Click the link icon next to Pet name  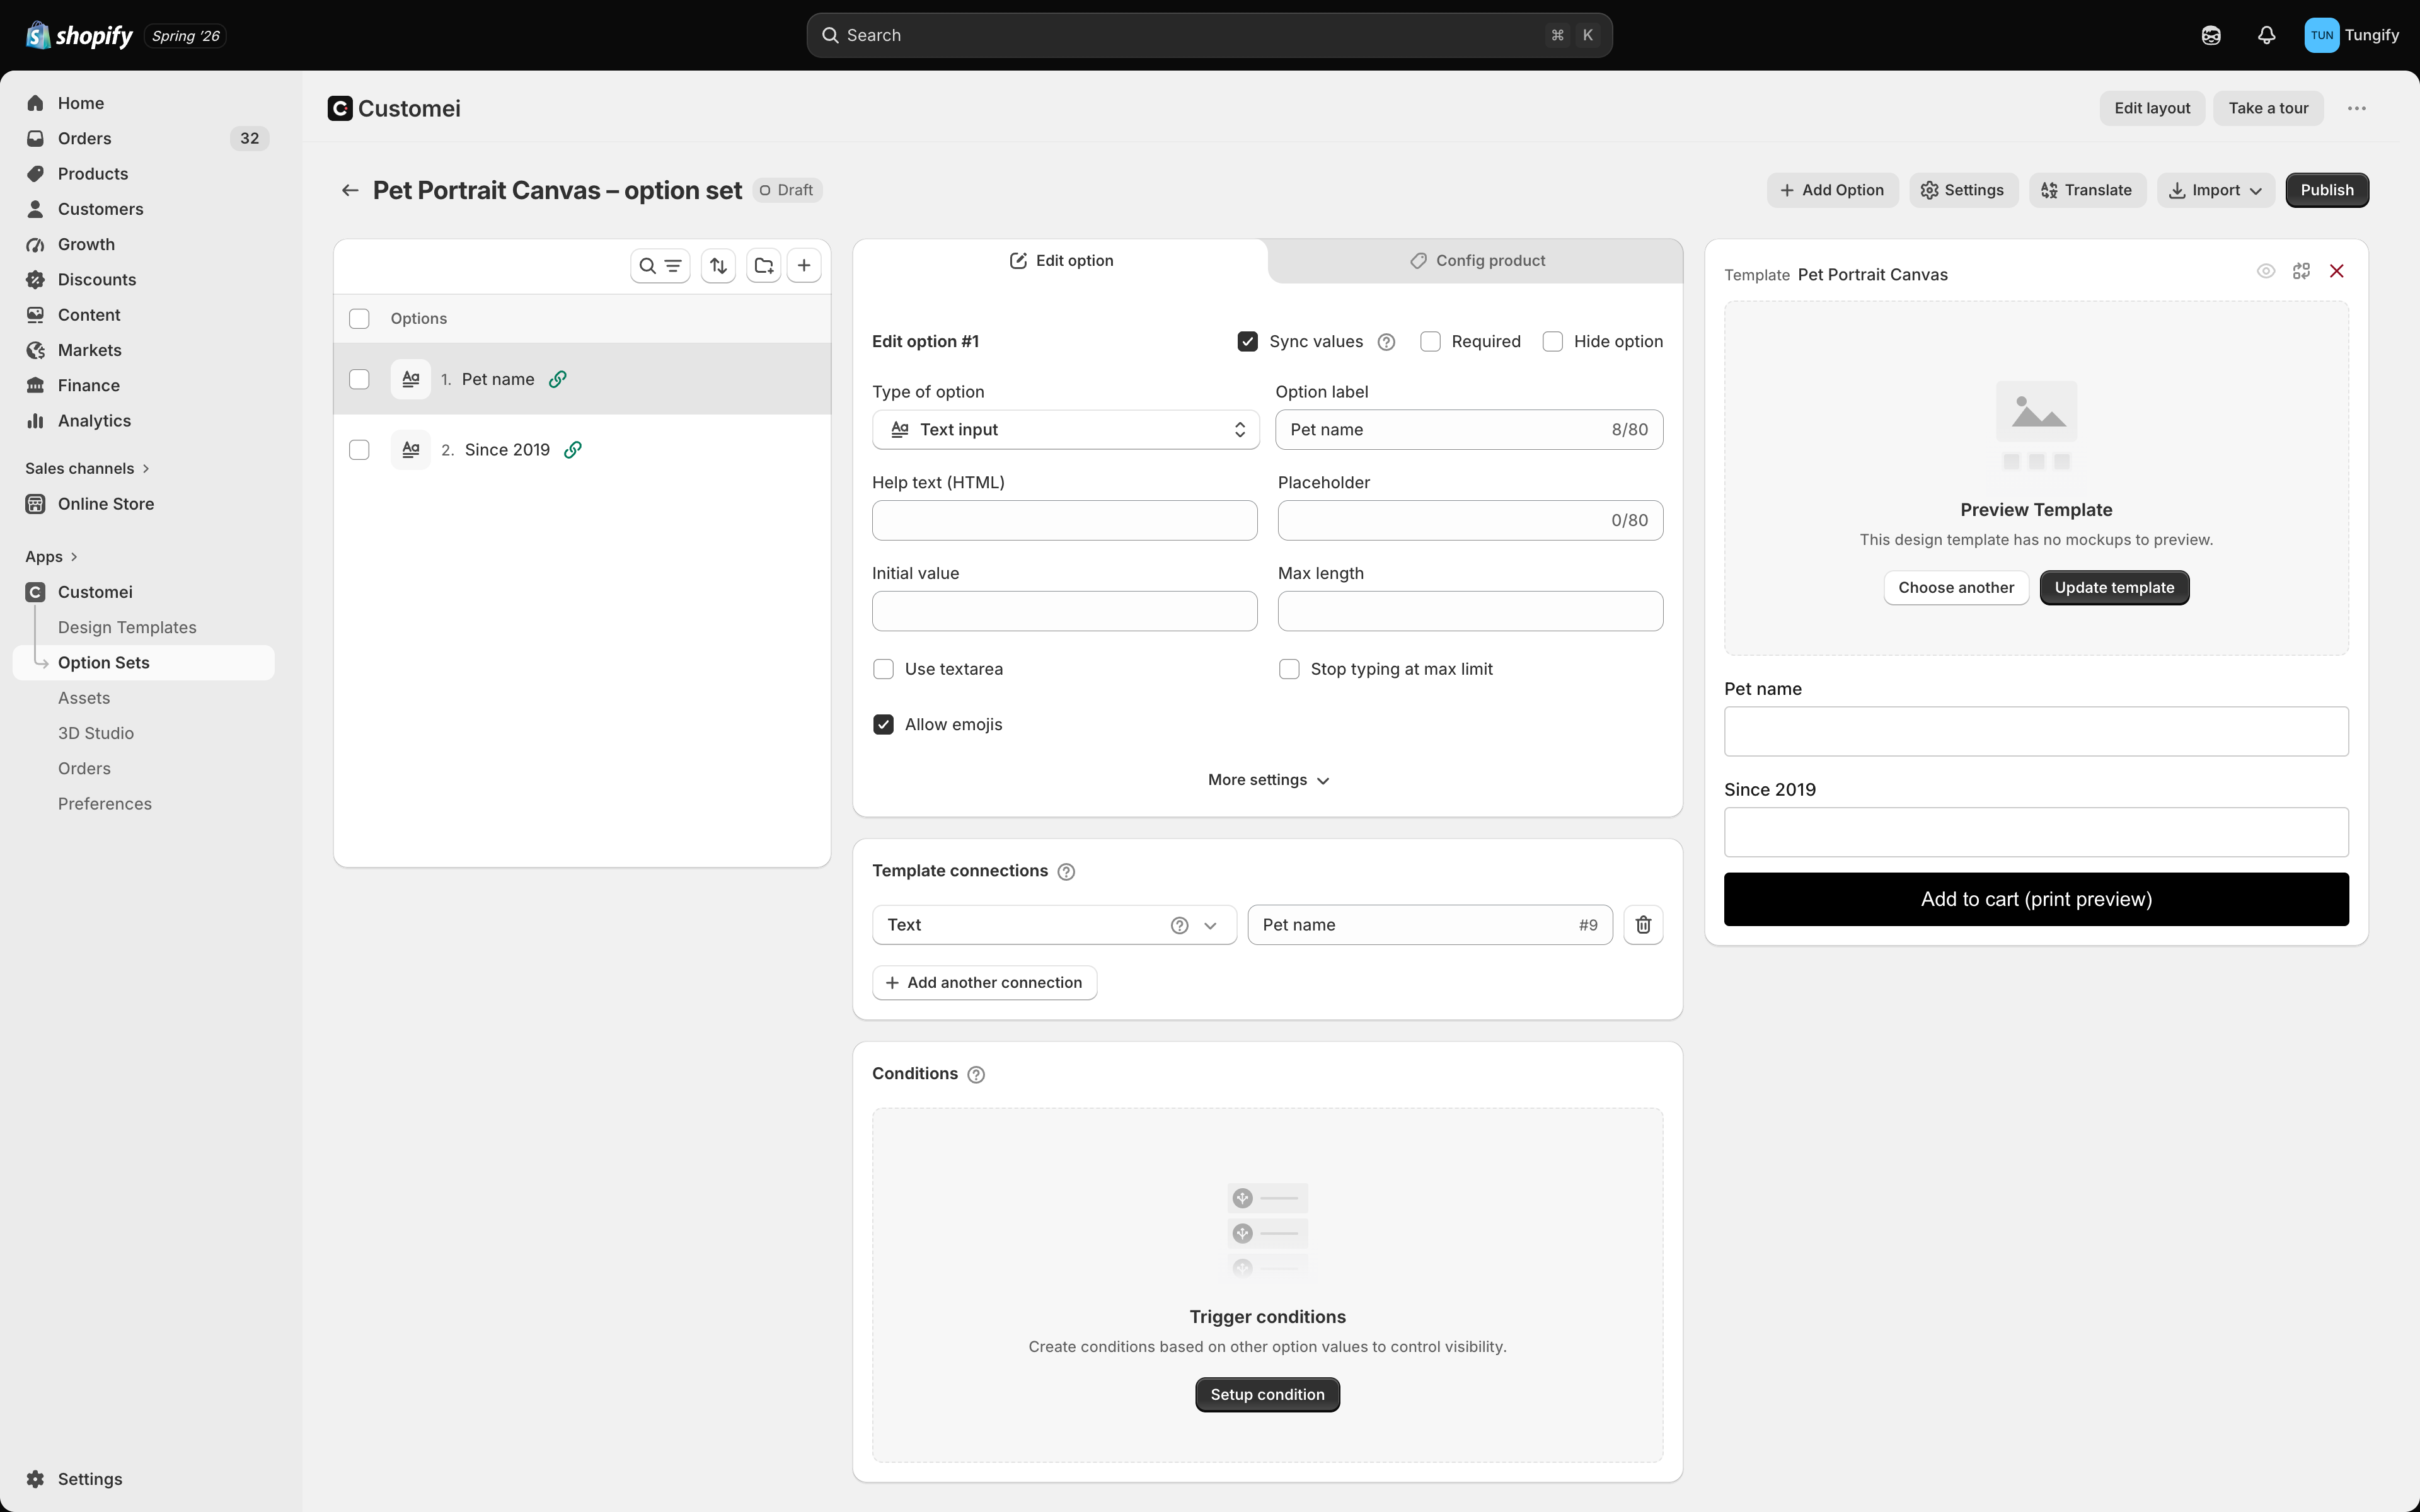(558, 379)
